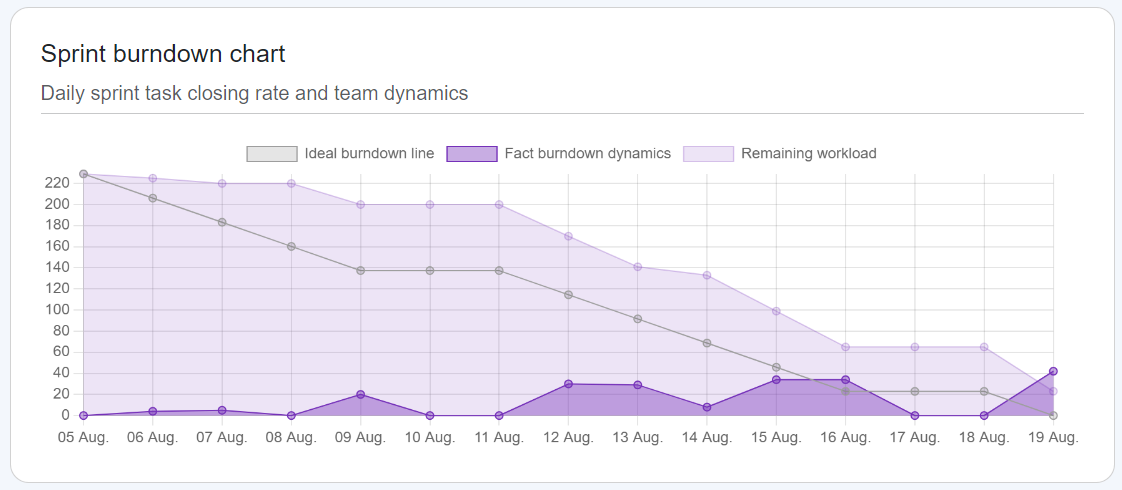The height and width of the screenshot is (490, 1122).
Task: Click the Fact burndown point on 12 Aug.
Action: [x=568, y=384]
